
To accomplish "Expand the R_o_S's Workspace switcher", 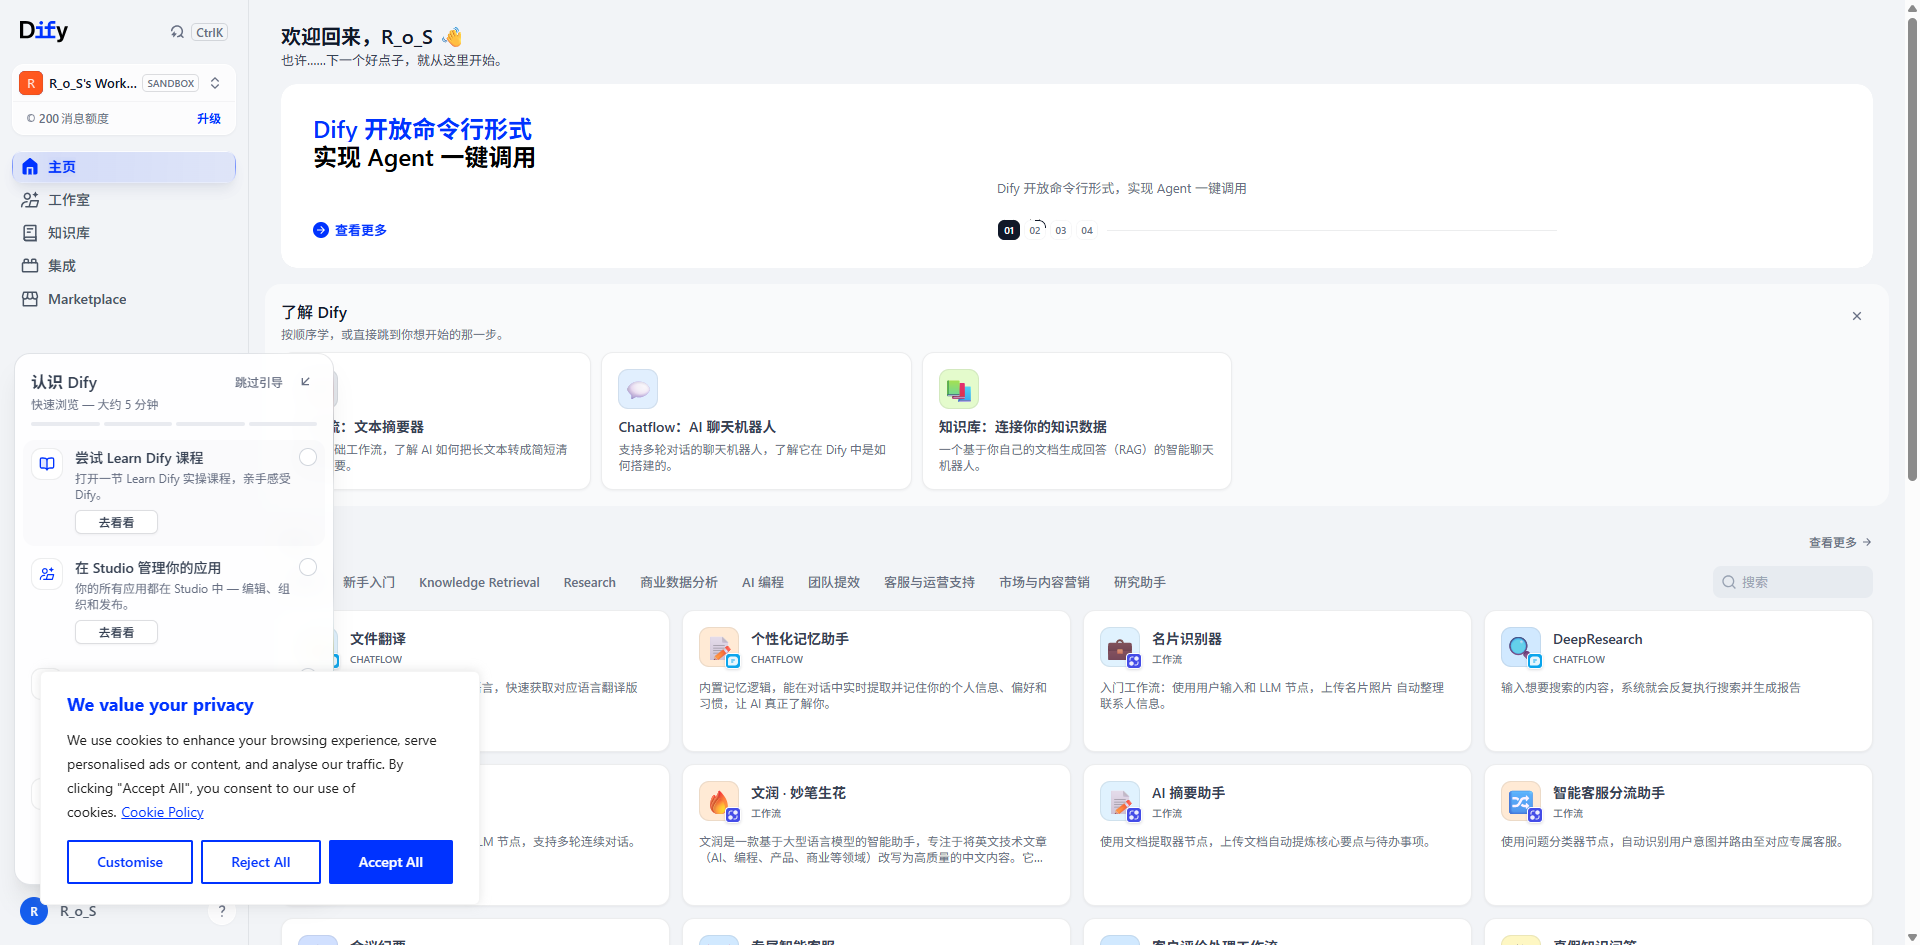I will click(215, 83).
